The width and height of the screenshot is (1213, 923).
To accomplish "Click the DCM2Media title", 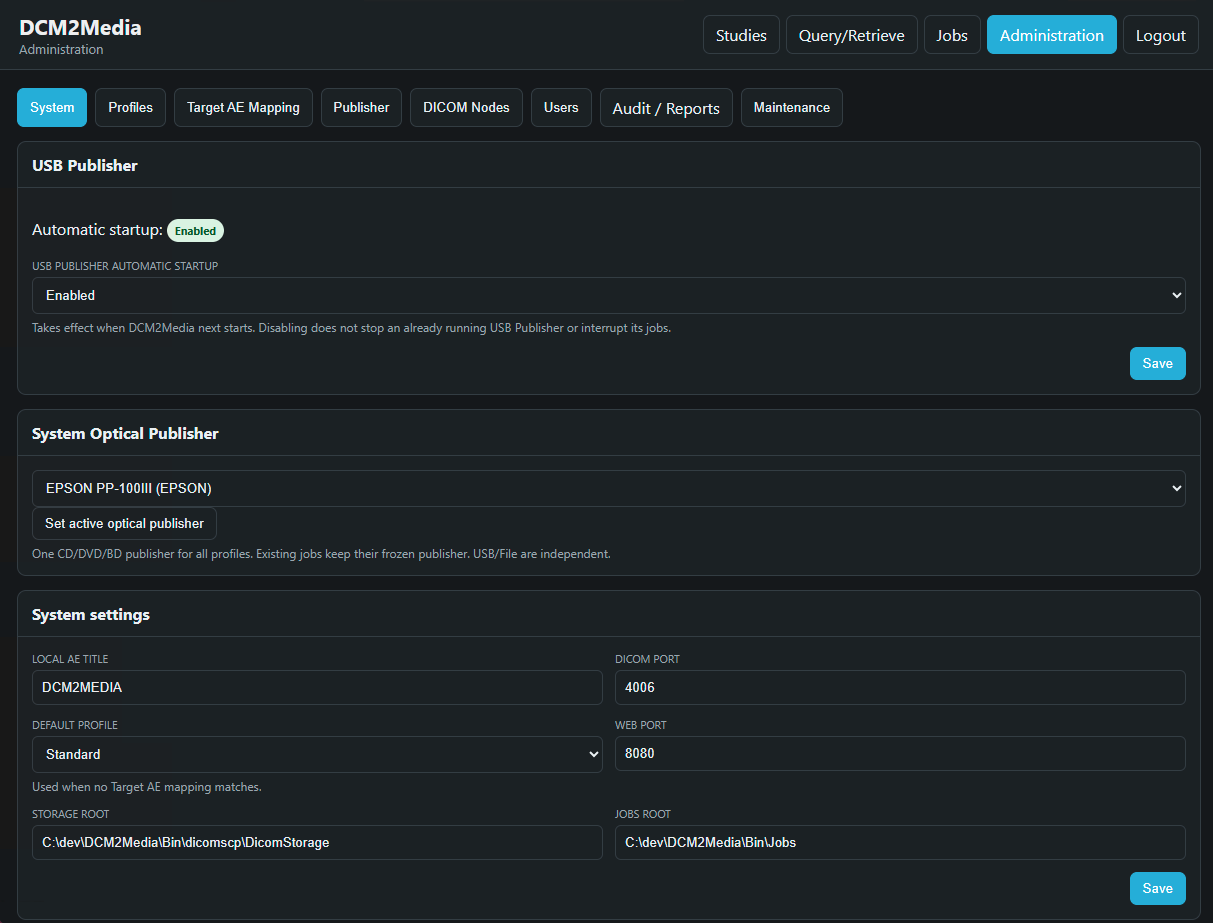I will coord(80,27).
